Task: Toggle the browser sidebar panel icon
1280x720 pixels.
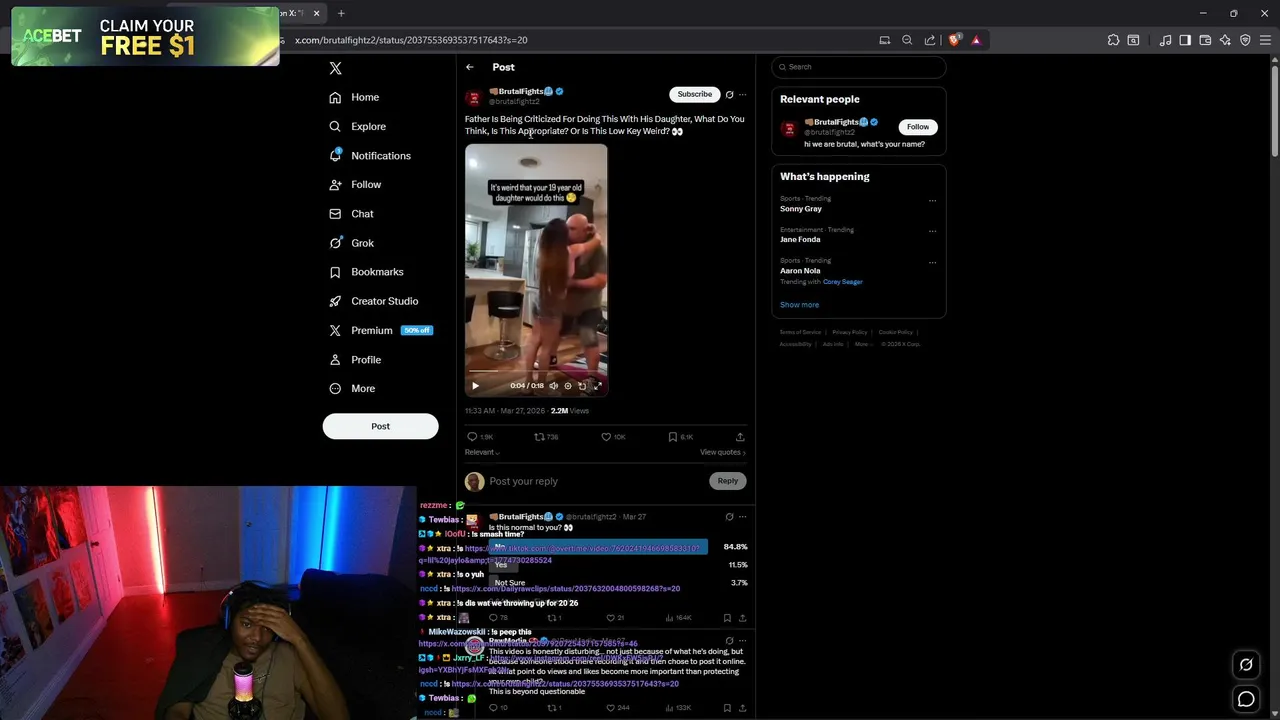Action: pos(1185,40)
